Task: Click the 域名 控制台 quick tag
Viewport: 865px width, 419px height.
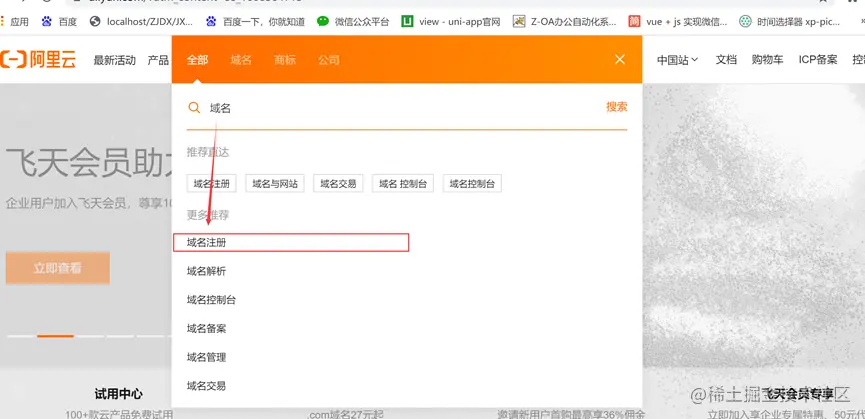Action: 403,184
